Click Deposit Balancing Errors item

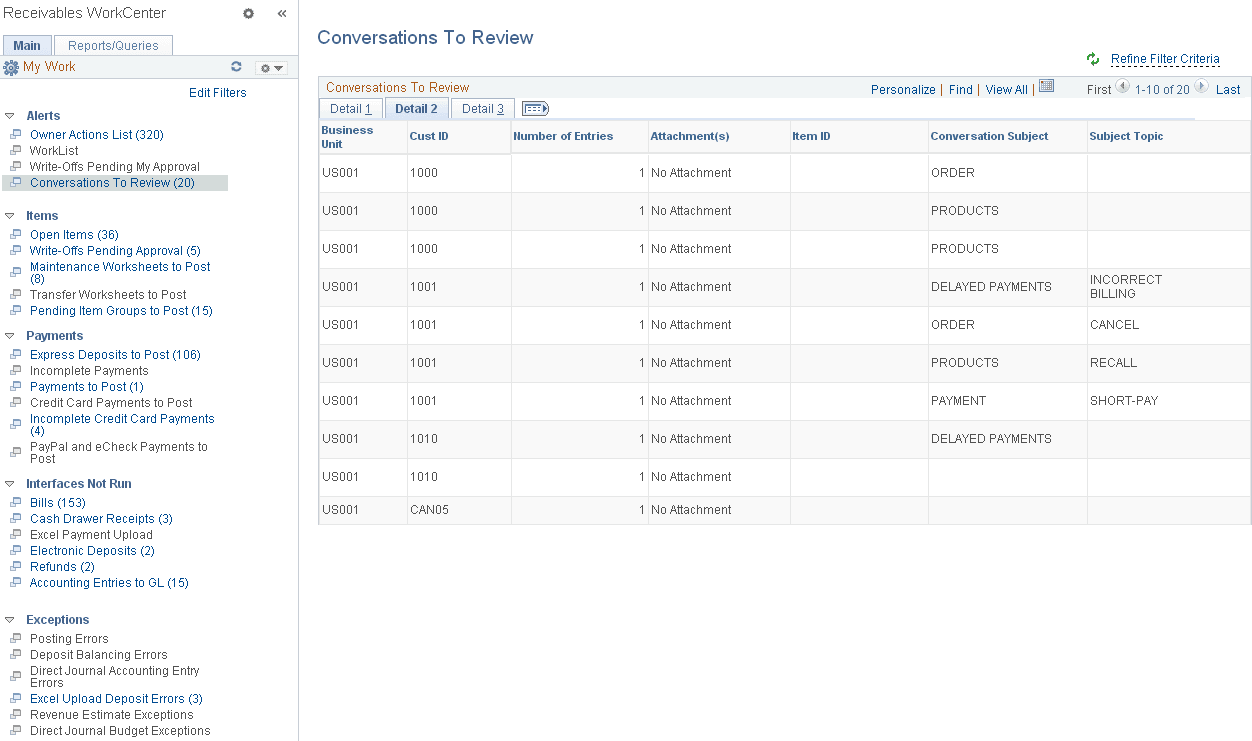99,655
